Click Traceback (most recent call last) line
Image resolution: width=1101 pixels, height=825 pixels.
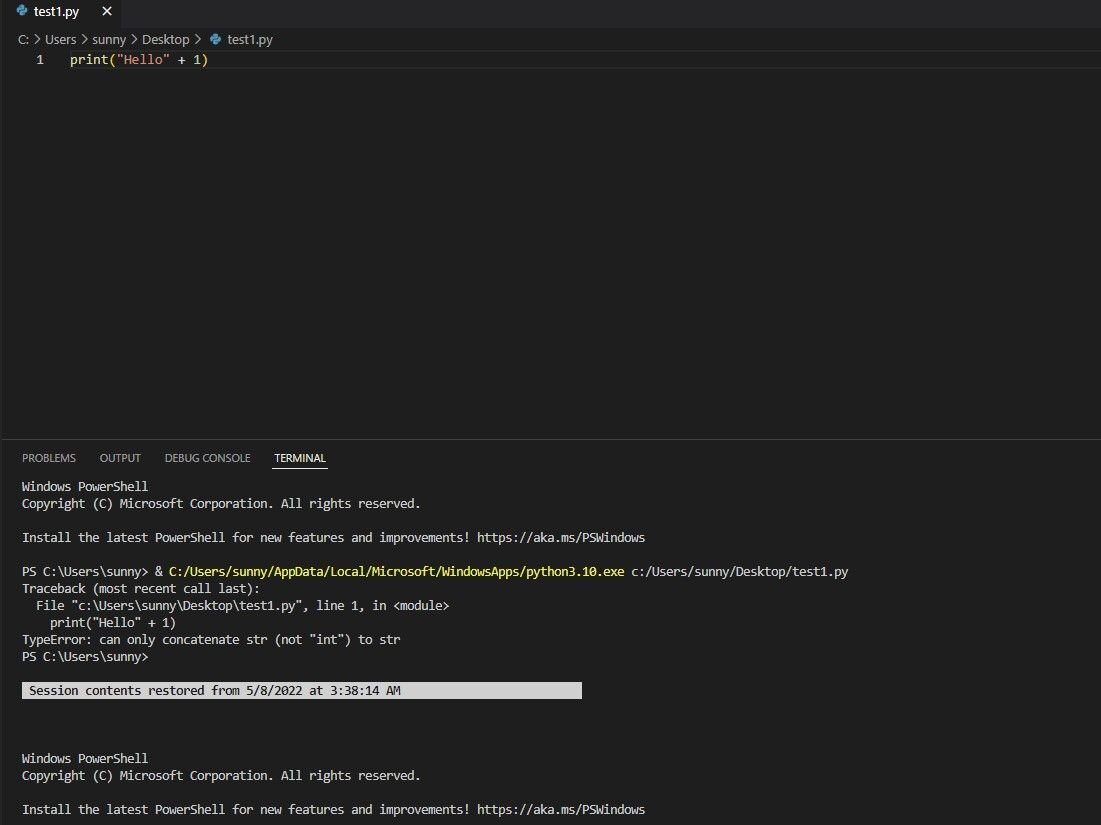[140, 588]
